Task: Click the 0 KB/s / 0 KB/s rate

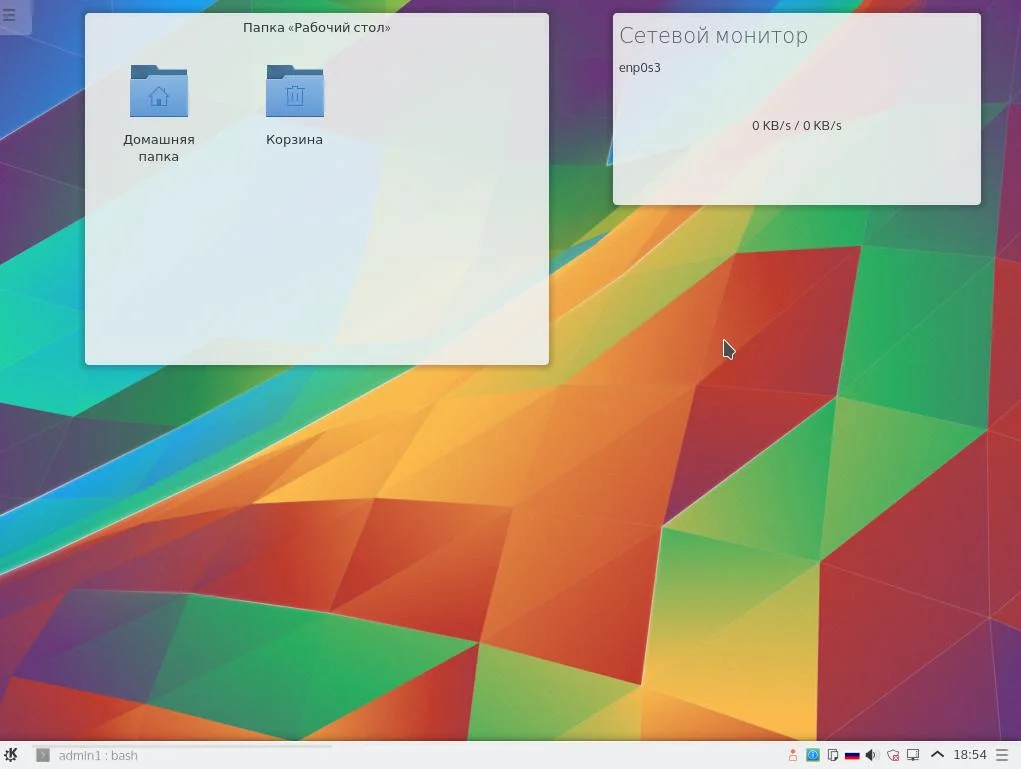Action: tap(796, 126)
